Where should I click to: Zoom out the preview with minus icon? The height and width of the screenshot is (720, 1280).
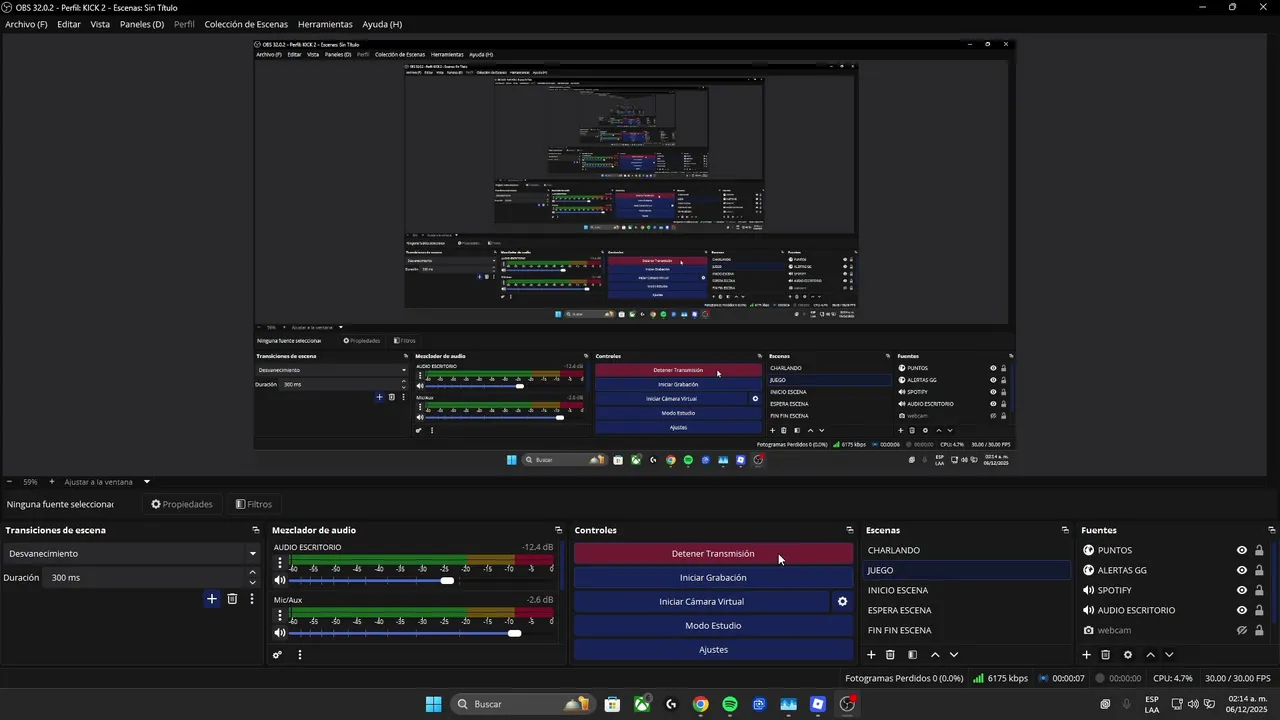point(9,482)
